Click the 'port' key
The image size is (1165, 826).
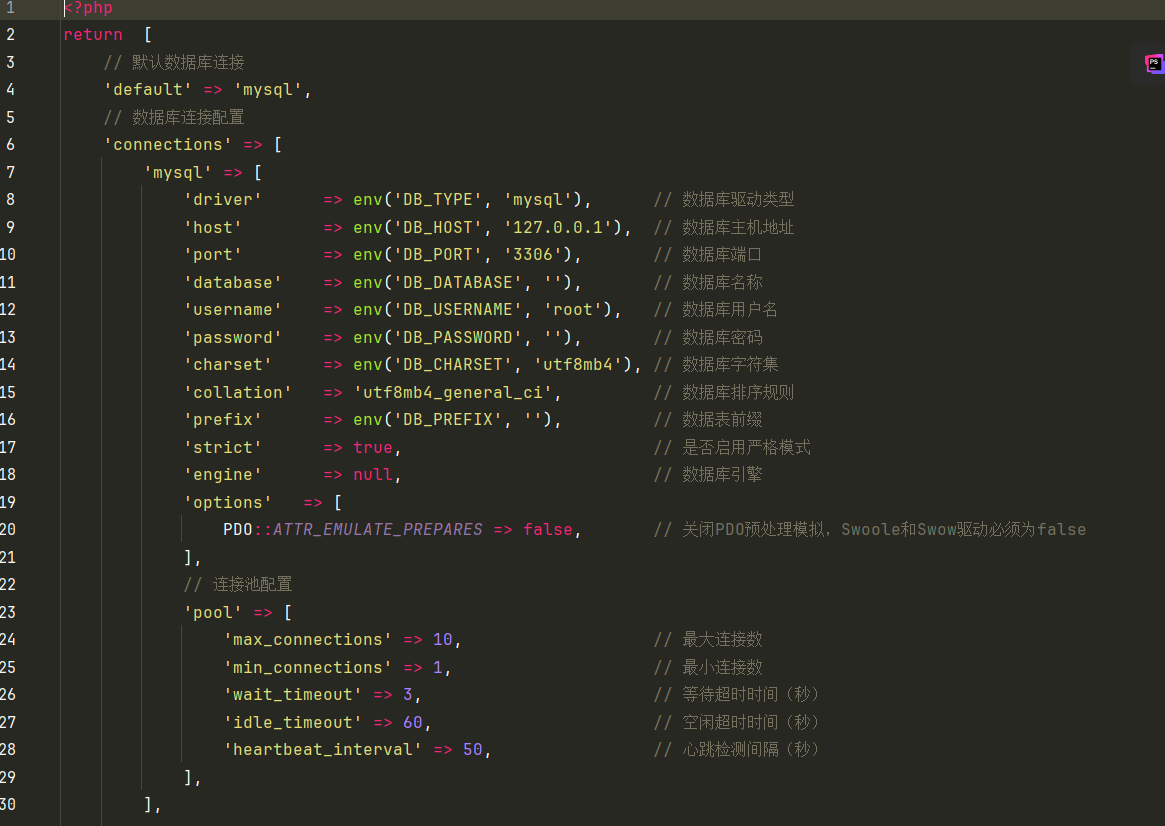[x=212, y=255]
